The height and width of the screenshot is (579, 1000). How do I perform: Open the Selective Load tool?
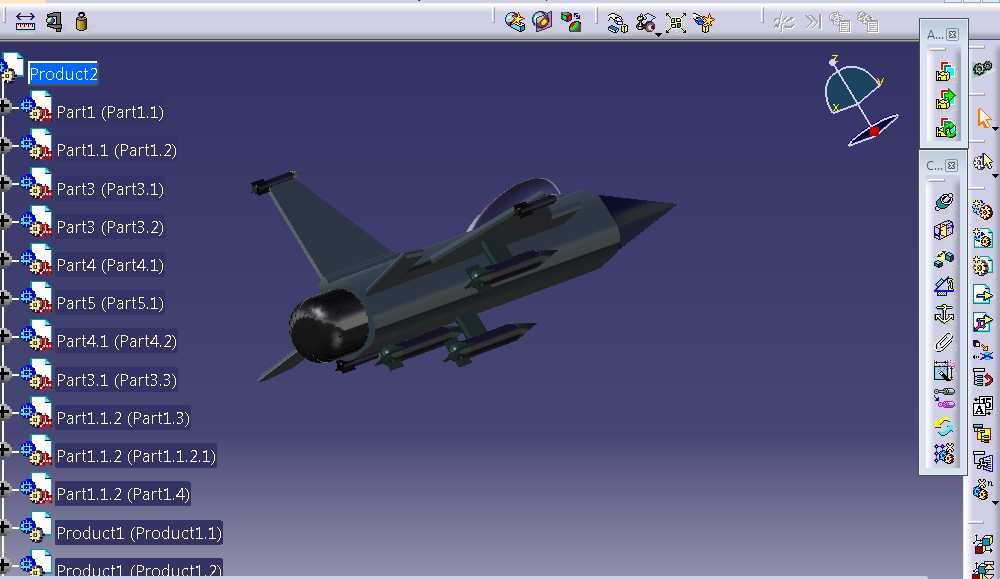[982, 434]
